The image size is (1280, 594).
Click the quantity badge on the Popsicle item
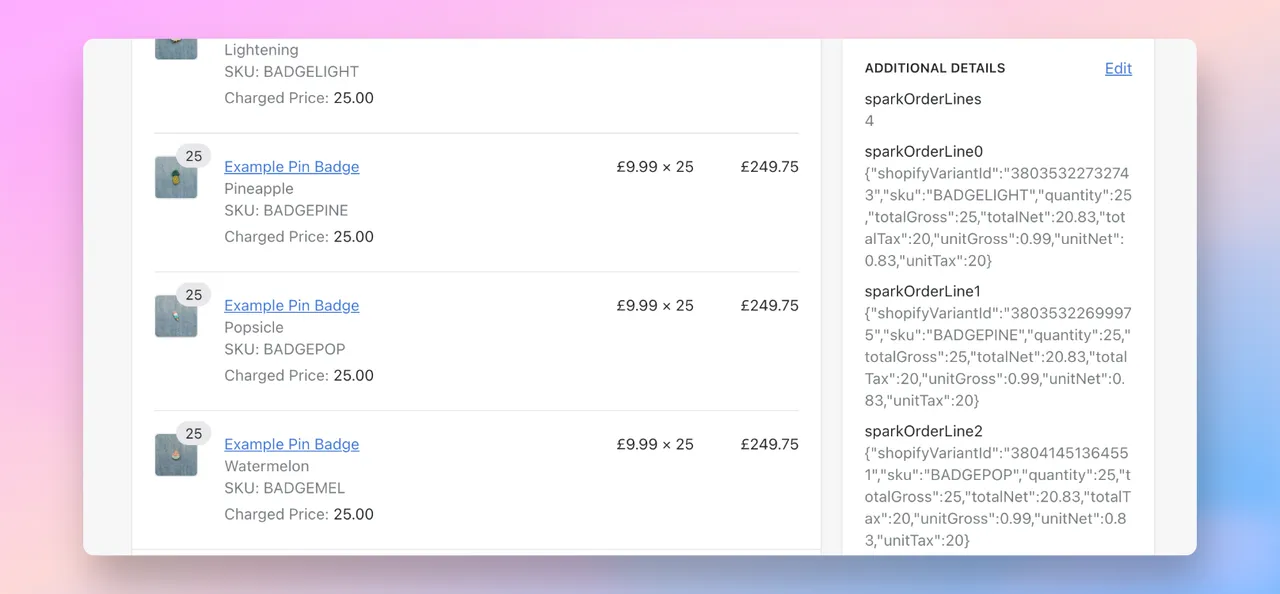click(x=193, y=295)
